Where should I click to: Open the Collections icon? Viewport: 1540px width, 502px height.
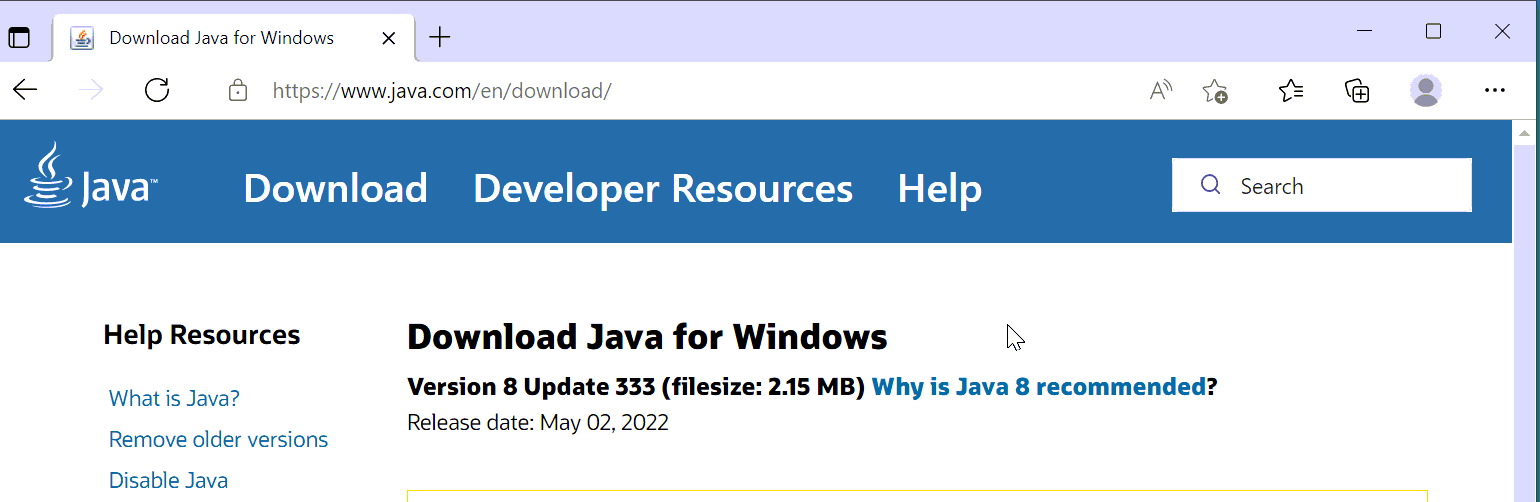pyautogui.click(x=1357, y=91)
